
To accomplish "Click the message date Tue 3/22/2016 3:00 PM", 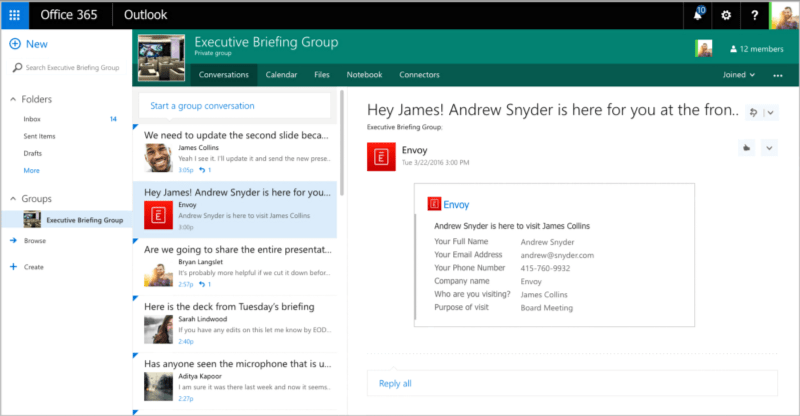I will tap(435, 163).
